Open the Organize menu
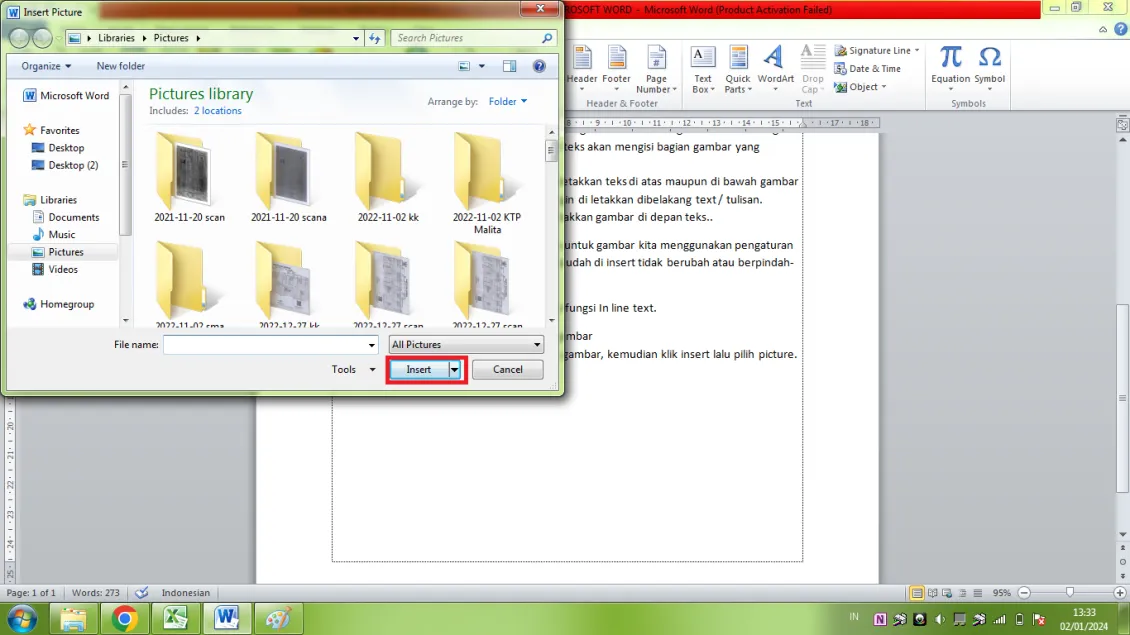The width and height of the screenshot is (1130, 635). [x=46, y=66]
